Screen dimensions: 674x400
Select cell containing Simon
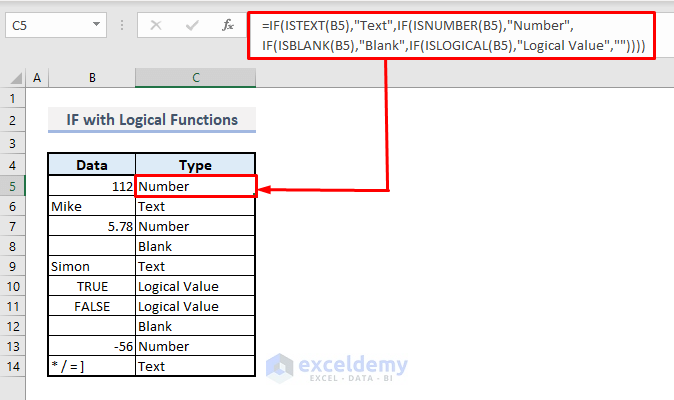click(92, 266)
